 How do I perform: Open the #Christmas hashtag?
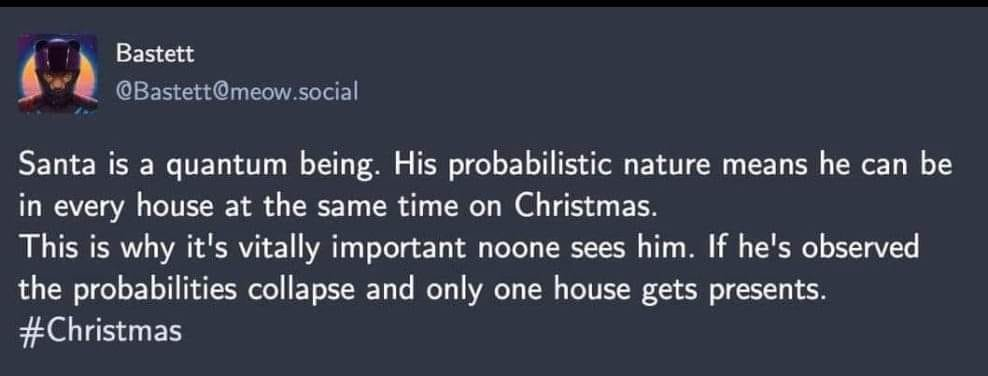point(100,331)
